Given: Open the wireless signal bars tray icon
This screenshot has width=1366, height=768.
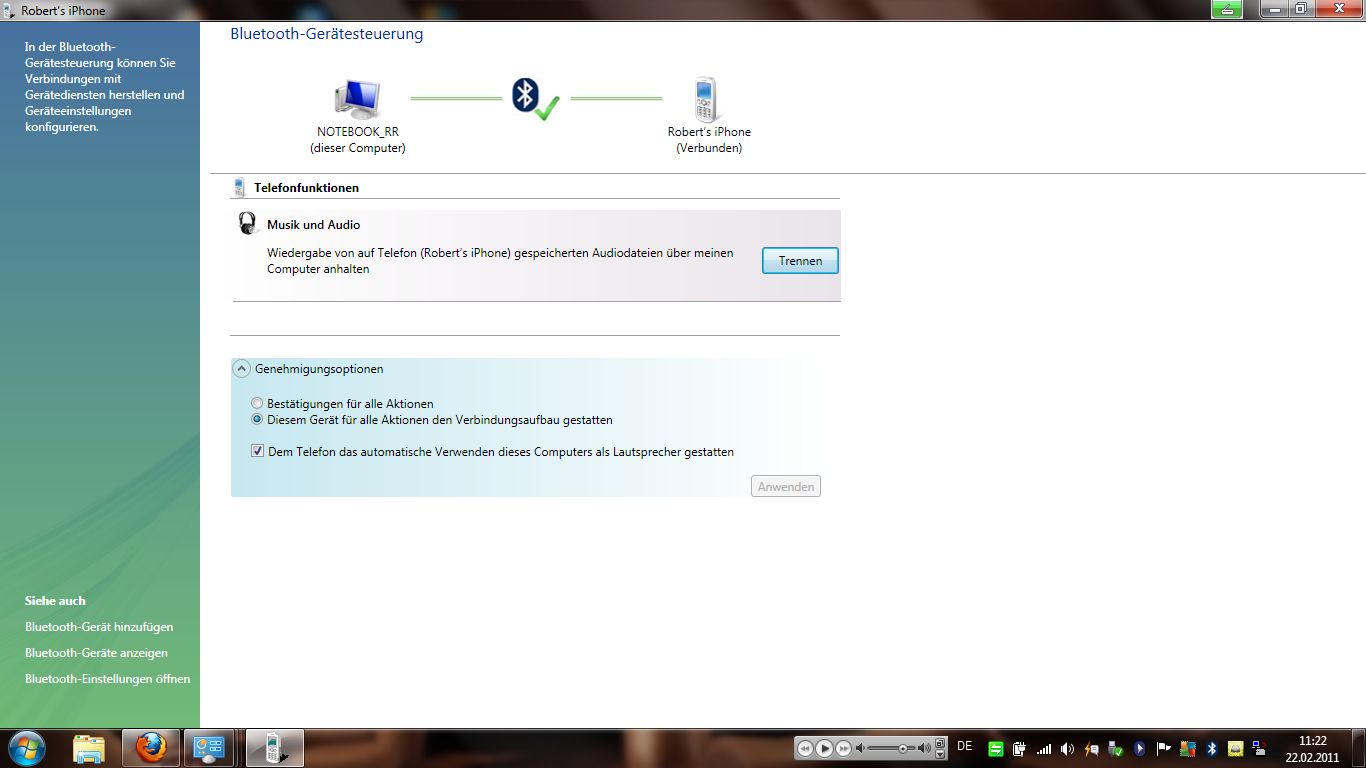Looking at the screenshot, I should (x=1044, y=749).
